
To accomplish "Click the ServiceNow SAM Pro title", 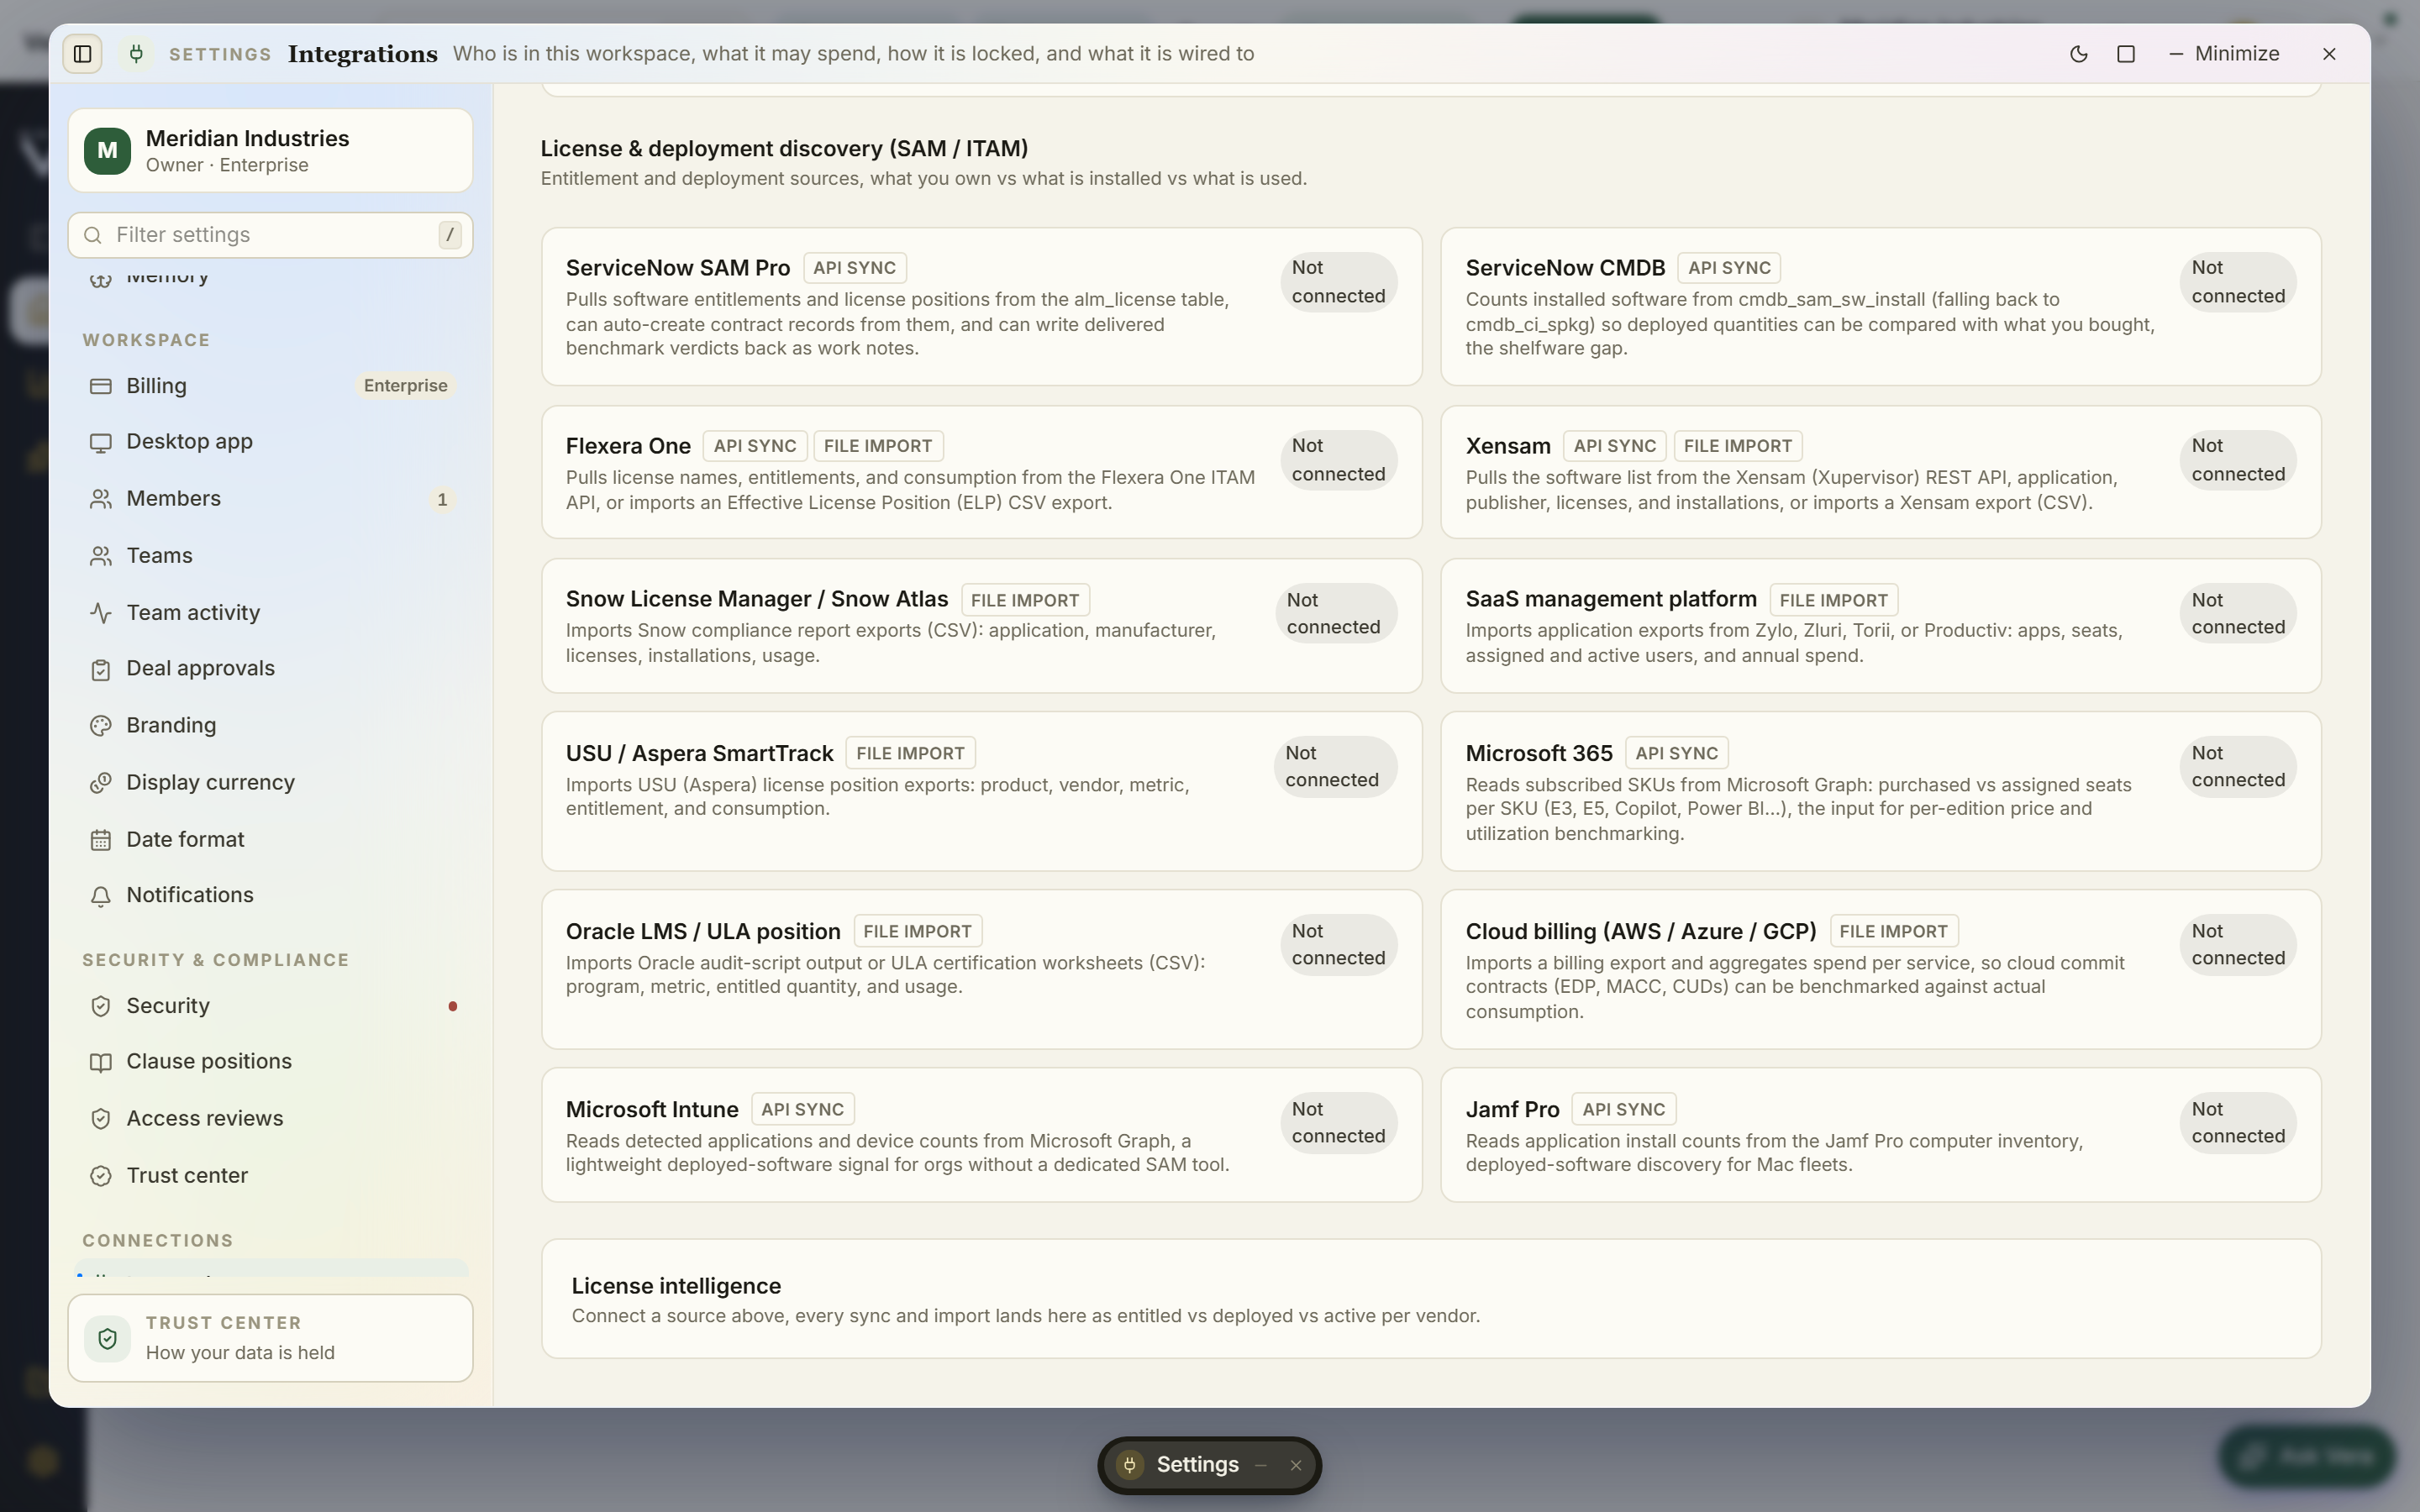I will click(x=678, y=268).
